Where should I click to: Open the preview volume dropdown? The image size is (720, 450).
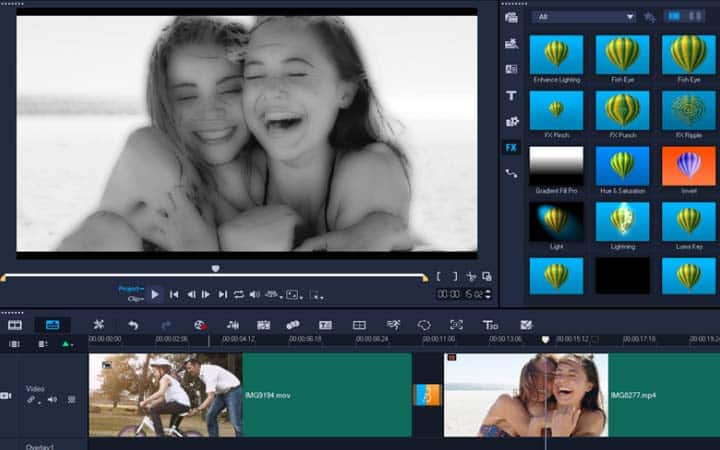coord(255,294)
